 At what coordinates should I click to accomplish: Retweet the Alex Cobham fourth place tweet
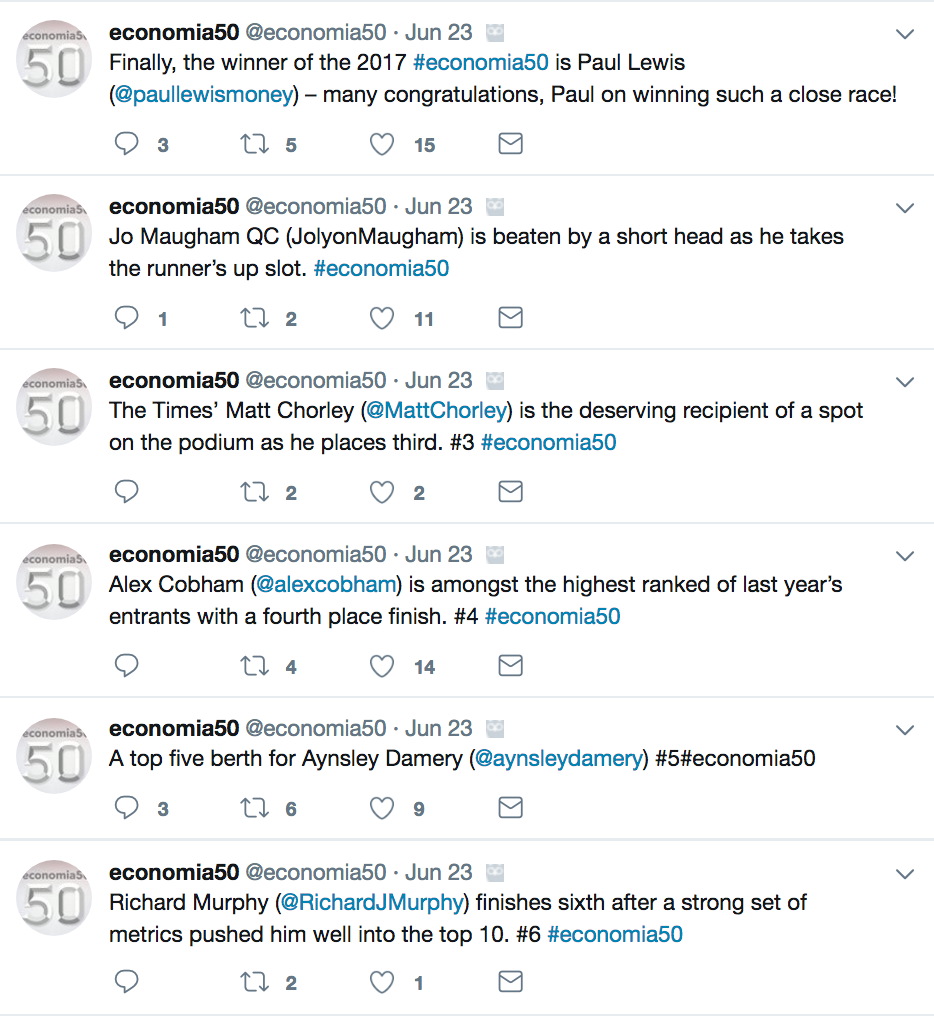coord(254,666)
